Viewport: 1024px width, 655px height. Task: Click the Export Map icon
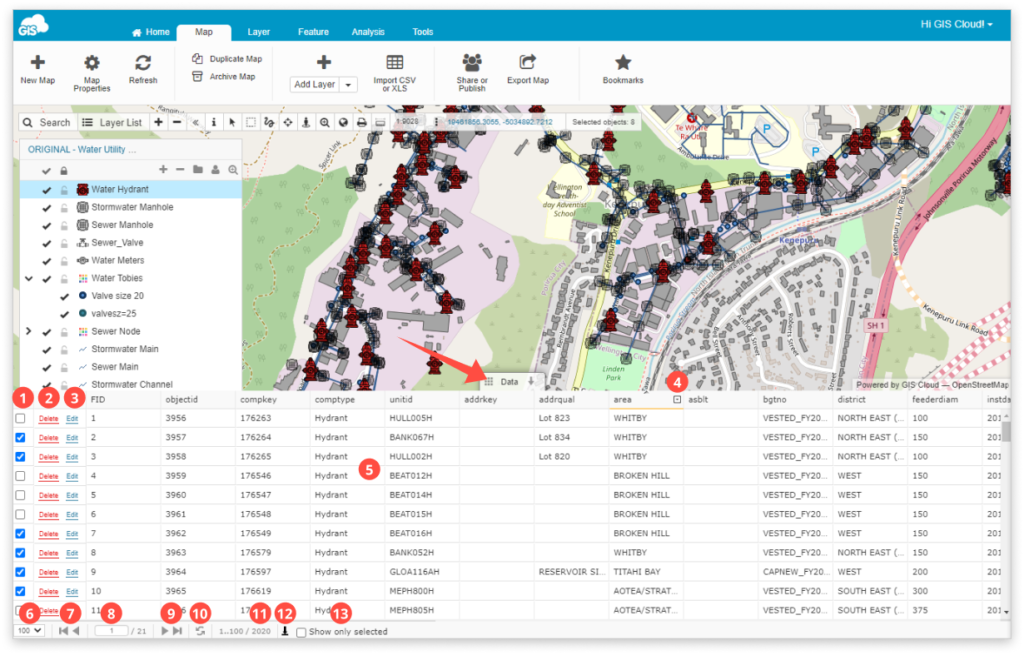tap(527, 62)
